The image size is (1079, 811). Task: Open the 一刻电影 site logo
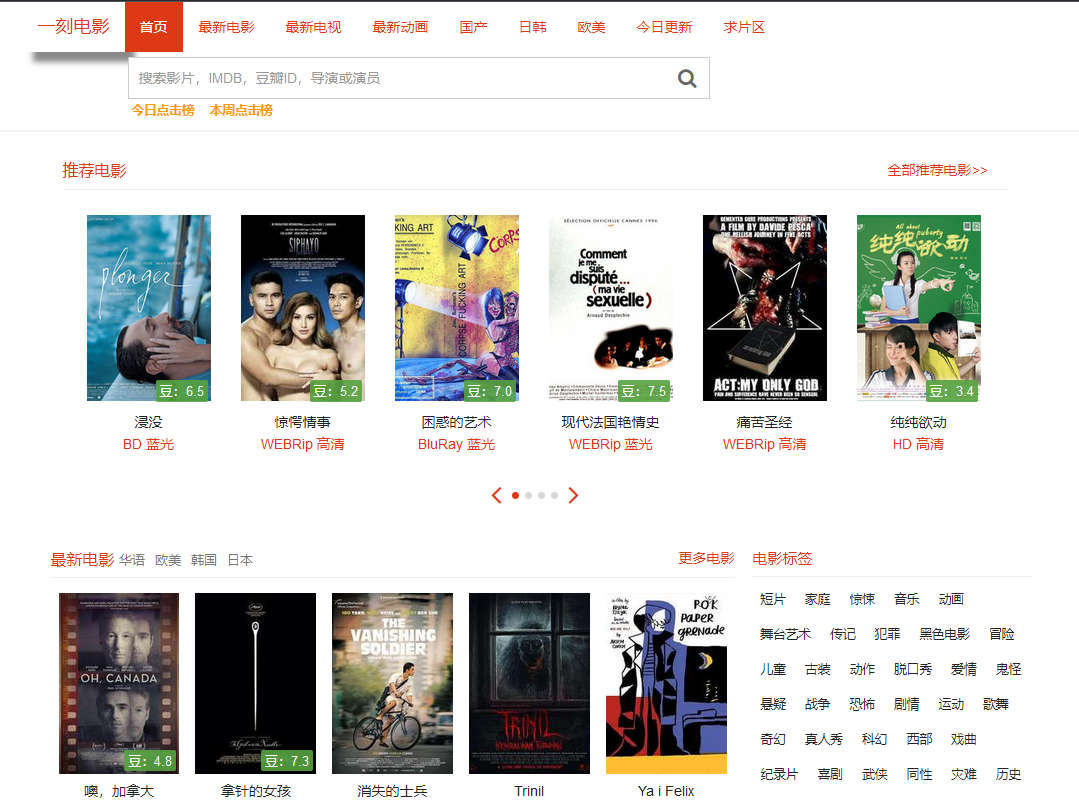(73, 26)
